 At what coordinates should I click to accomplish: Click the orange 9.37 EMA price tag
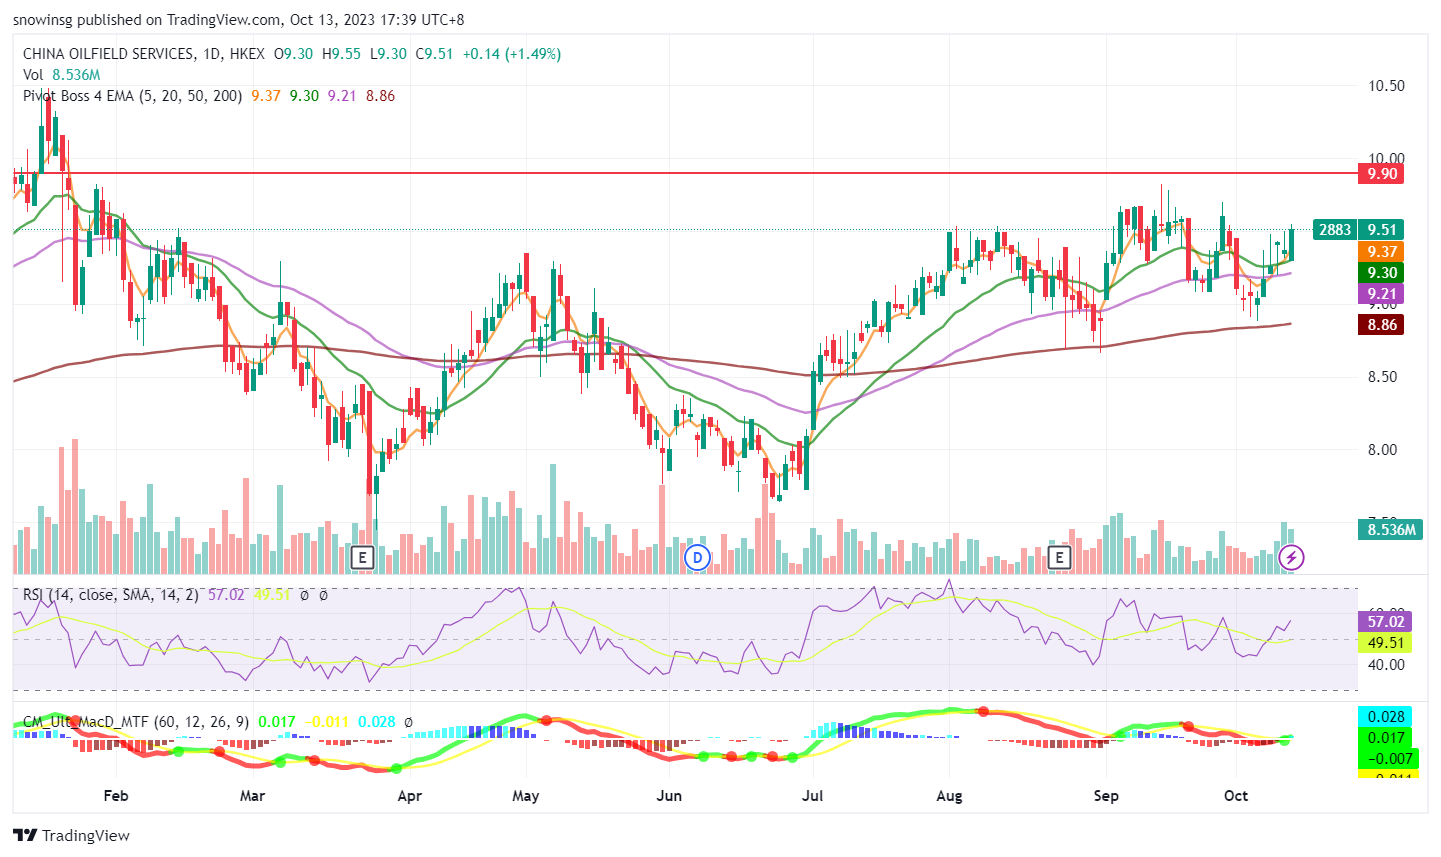pyautogui.click(x=1381, y=252)
